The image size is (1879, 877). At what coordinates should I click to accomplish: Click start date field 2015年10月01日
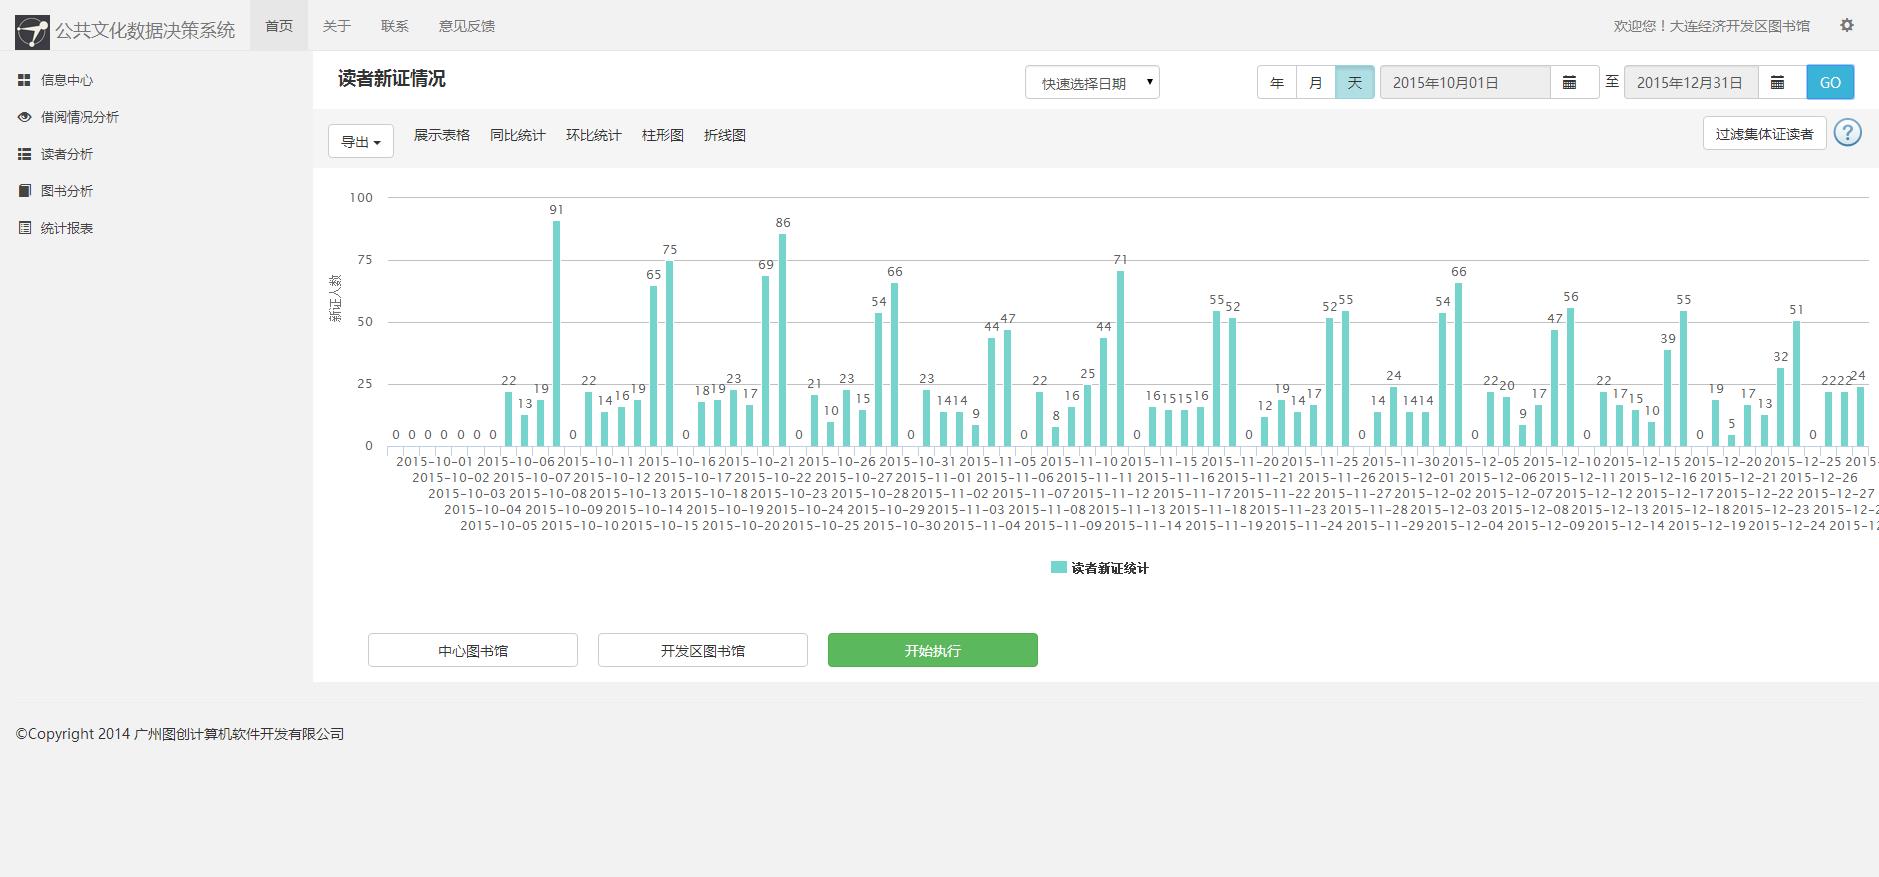tap(1465, 82)
